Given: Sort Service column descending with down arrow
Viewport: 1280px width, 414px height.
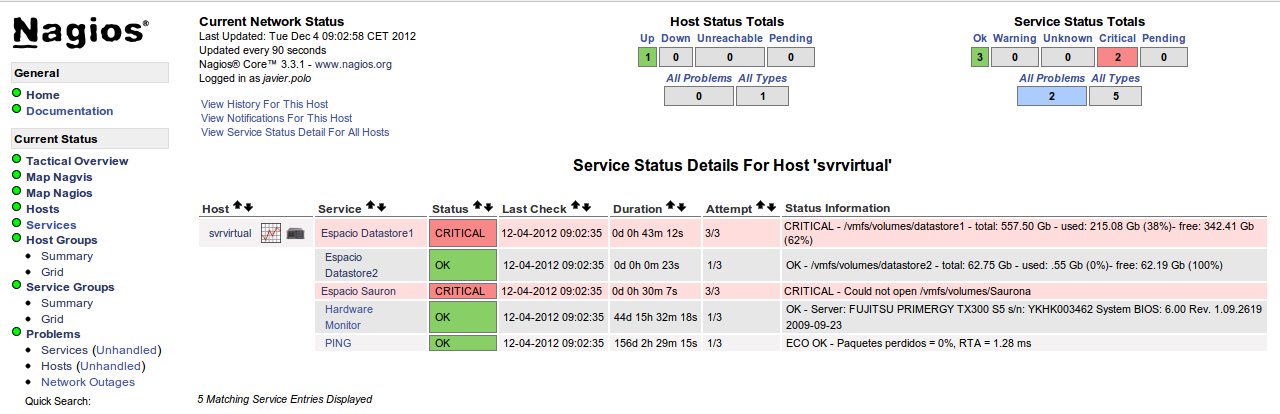Looking at the screenshot, I should pos(382,207).
